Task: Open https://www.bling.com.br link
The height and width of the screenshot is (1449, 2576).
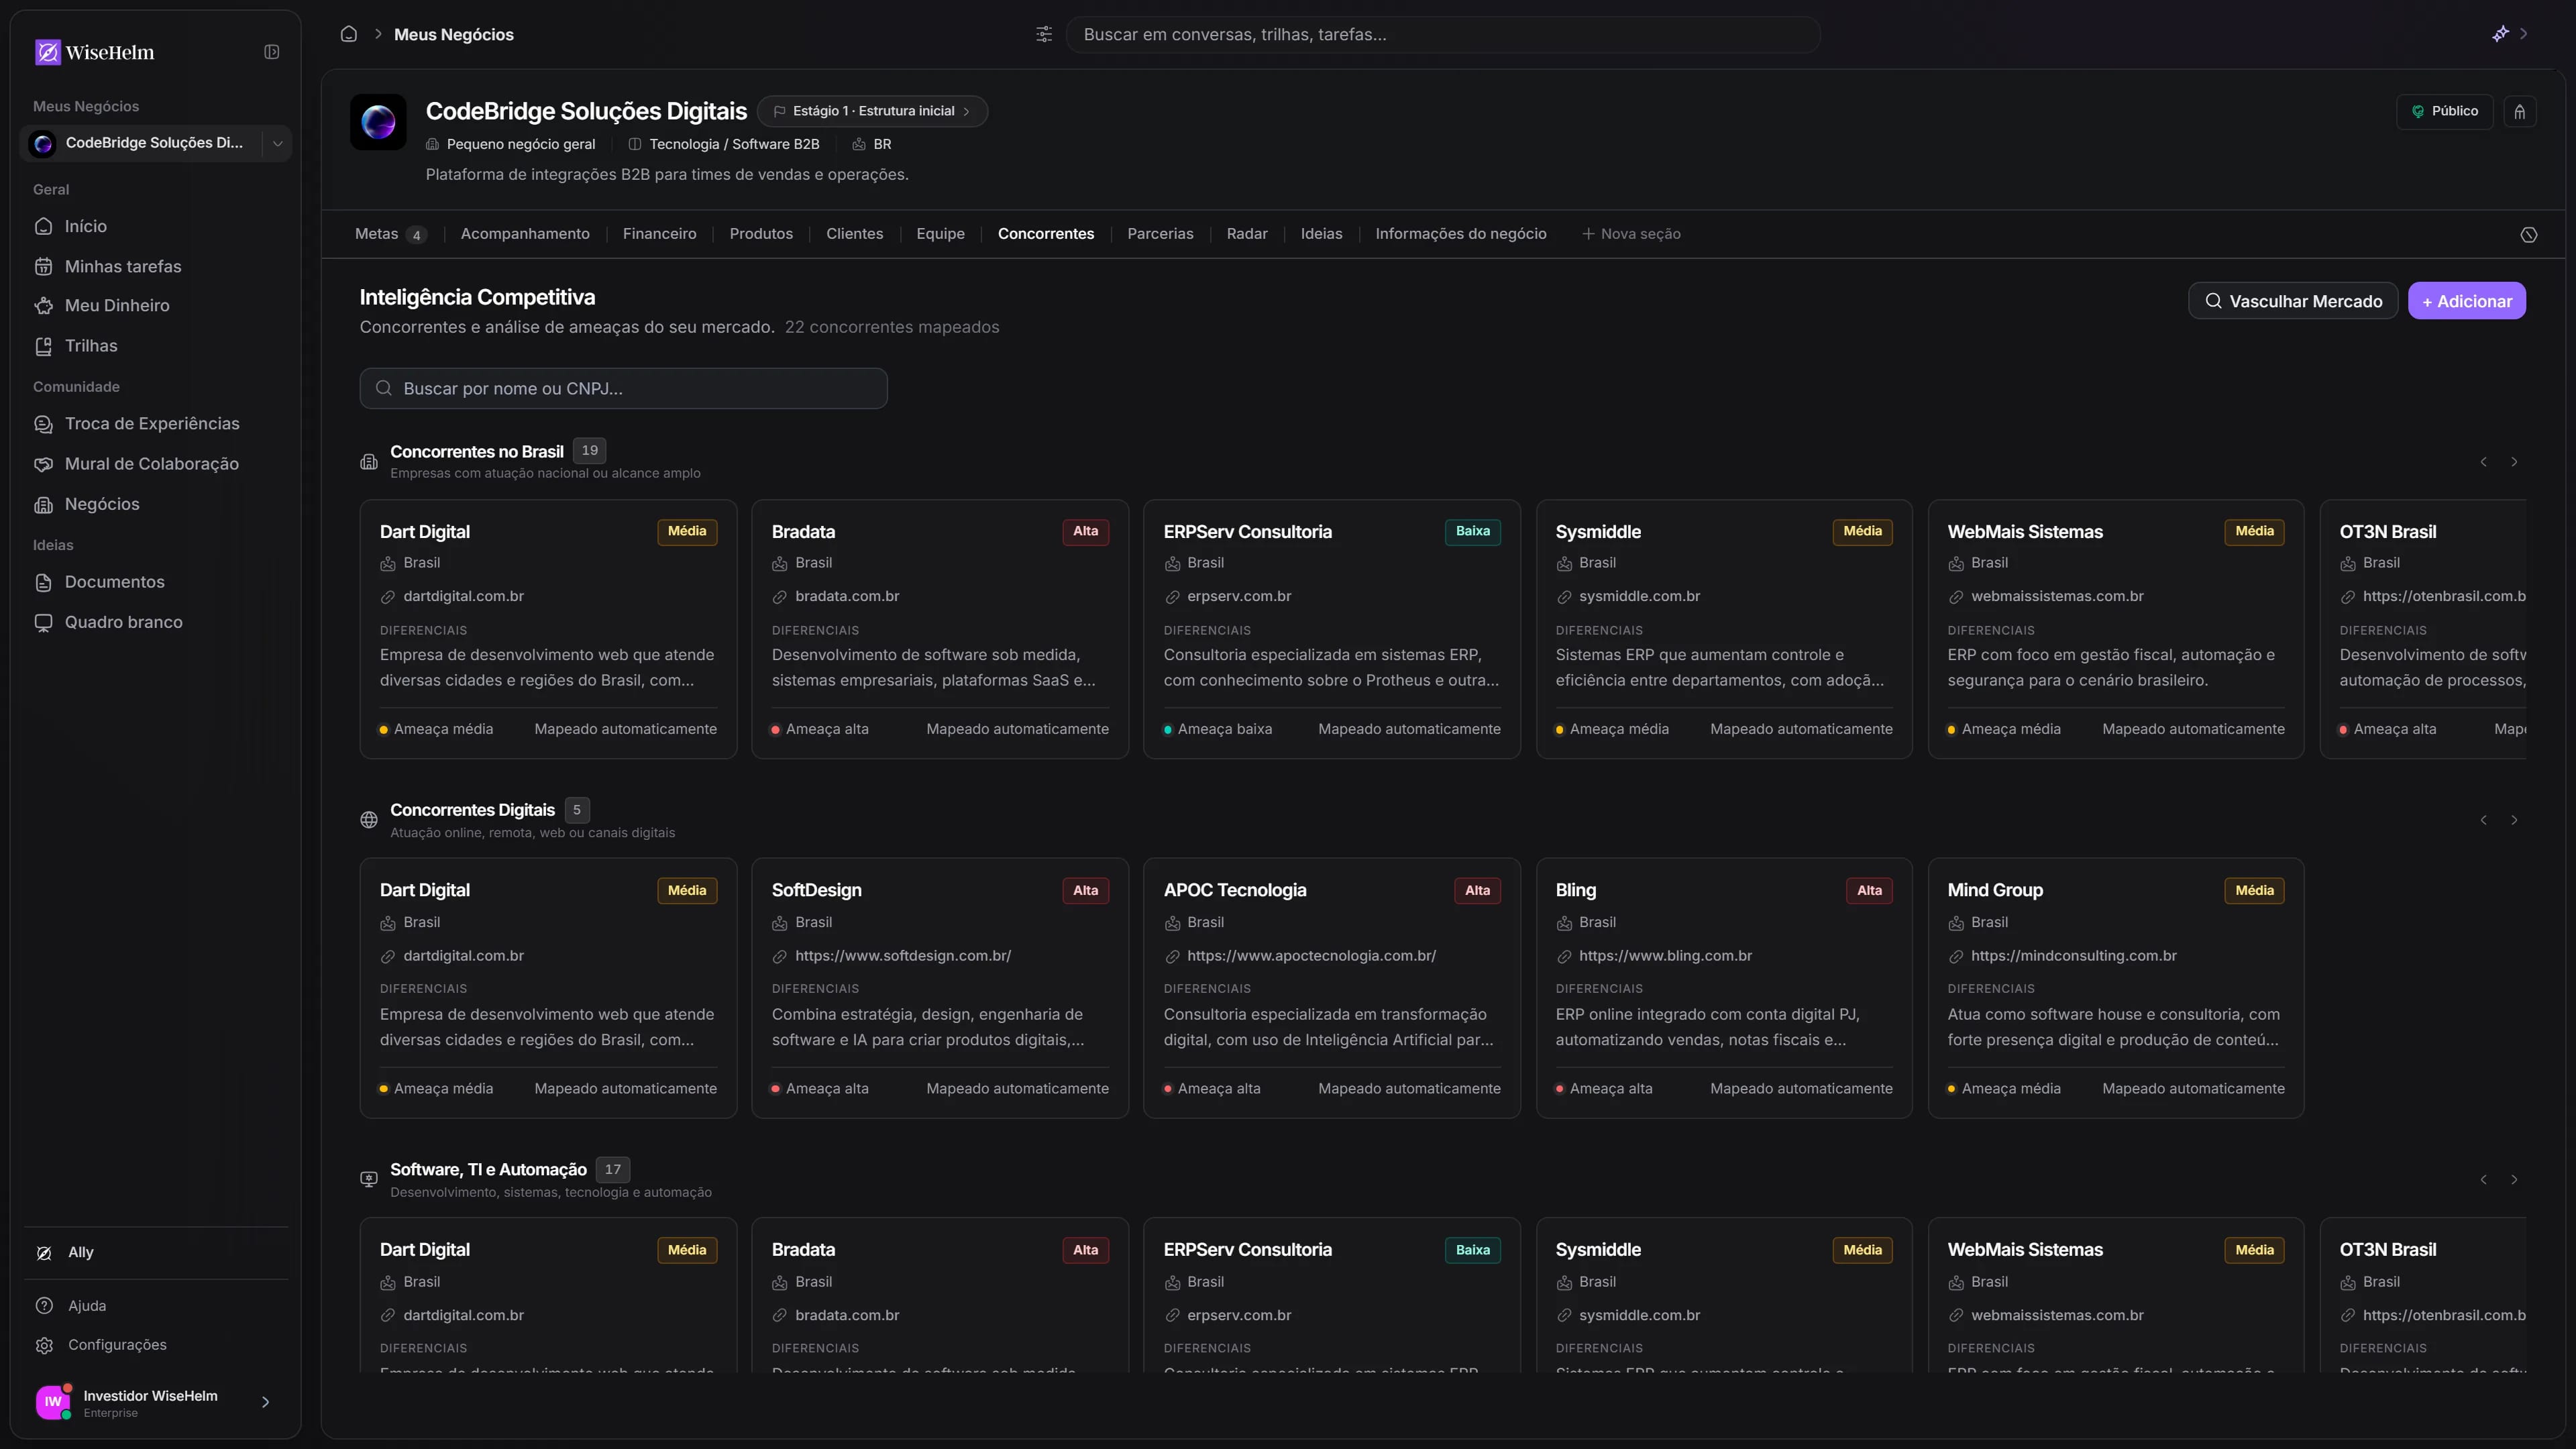Action: (1665, 956)
